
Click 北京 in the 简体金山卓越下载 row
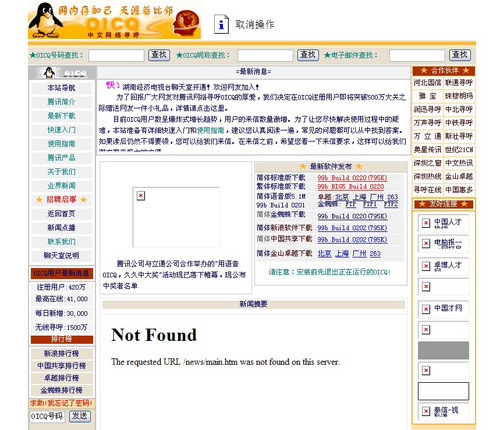(x=324, y=254)
